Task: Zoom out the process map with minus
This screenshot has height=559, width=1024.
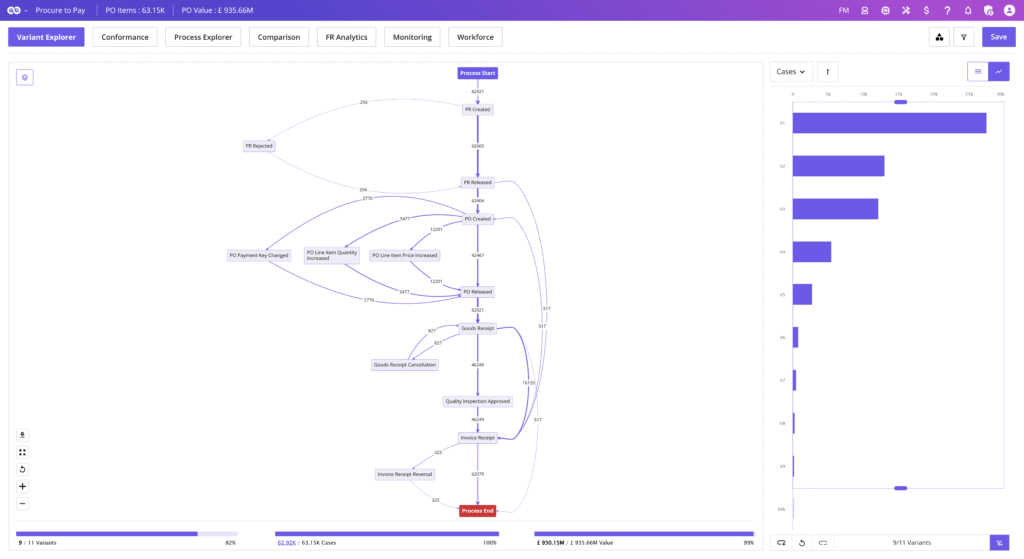Action: click(x=23, y=503)
